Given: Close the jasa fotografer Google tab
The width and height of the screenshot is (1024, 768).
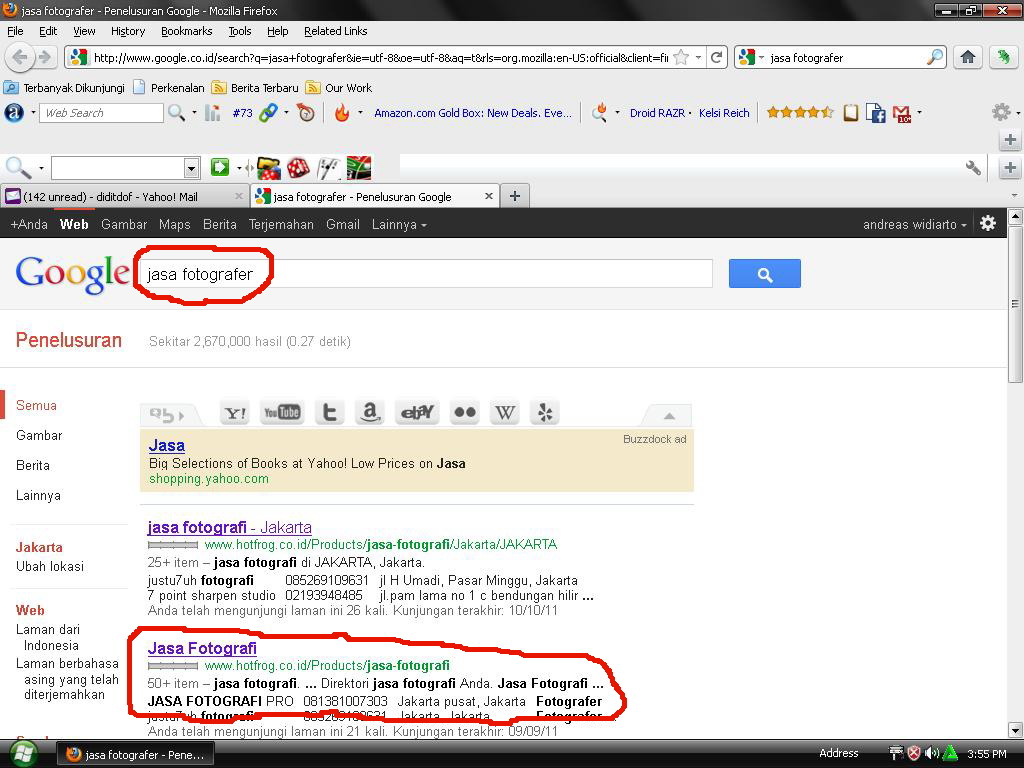Looking at the screenshot, I should point(488,196).
